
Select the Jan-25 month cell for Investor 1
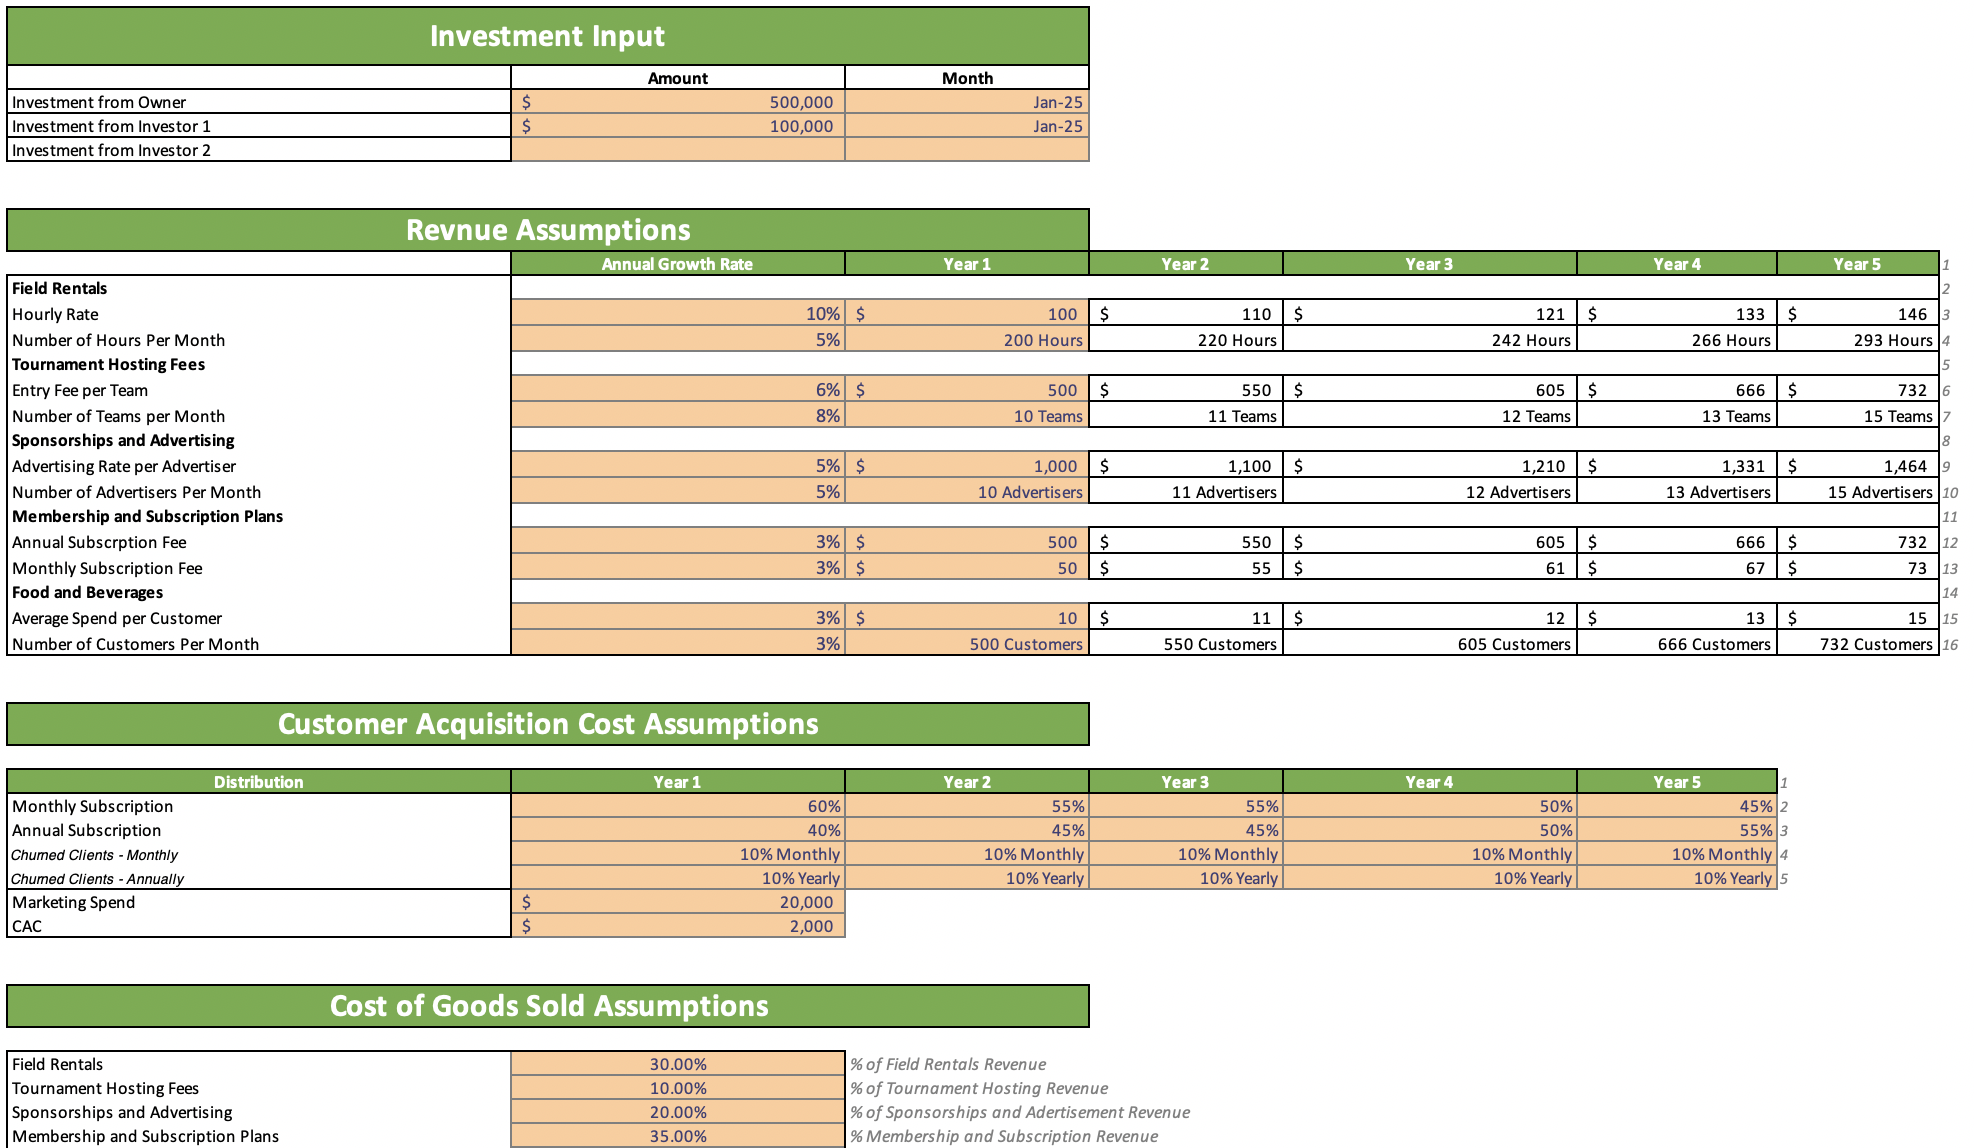coord(966,126)
